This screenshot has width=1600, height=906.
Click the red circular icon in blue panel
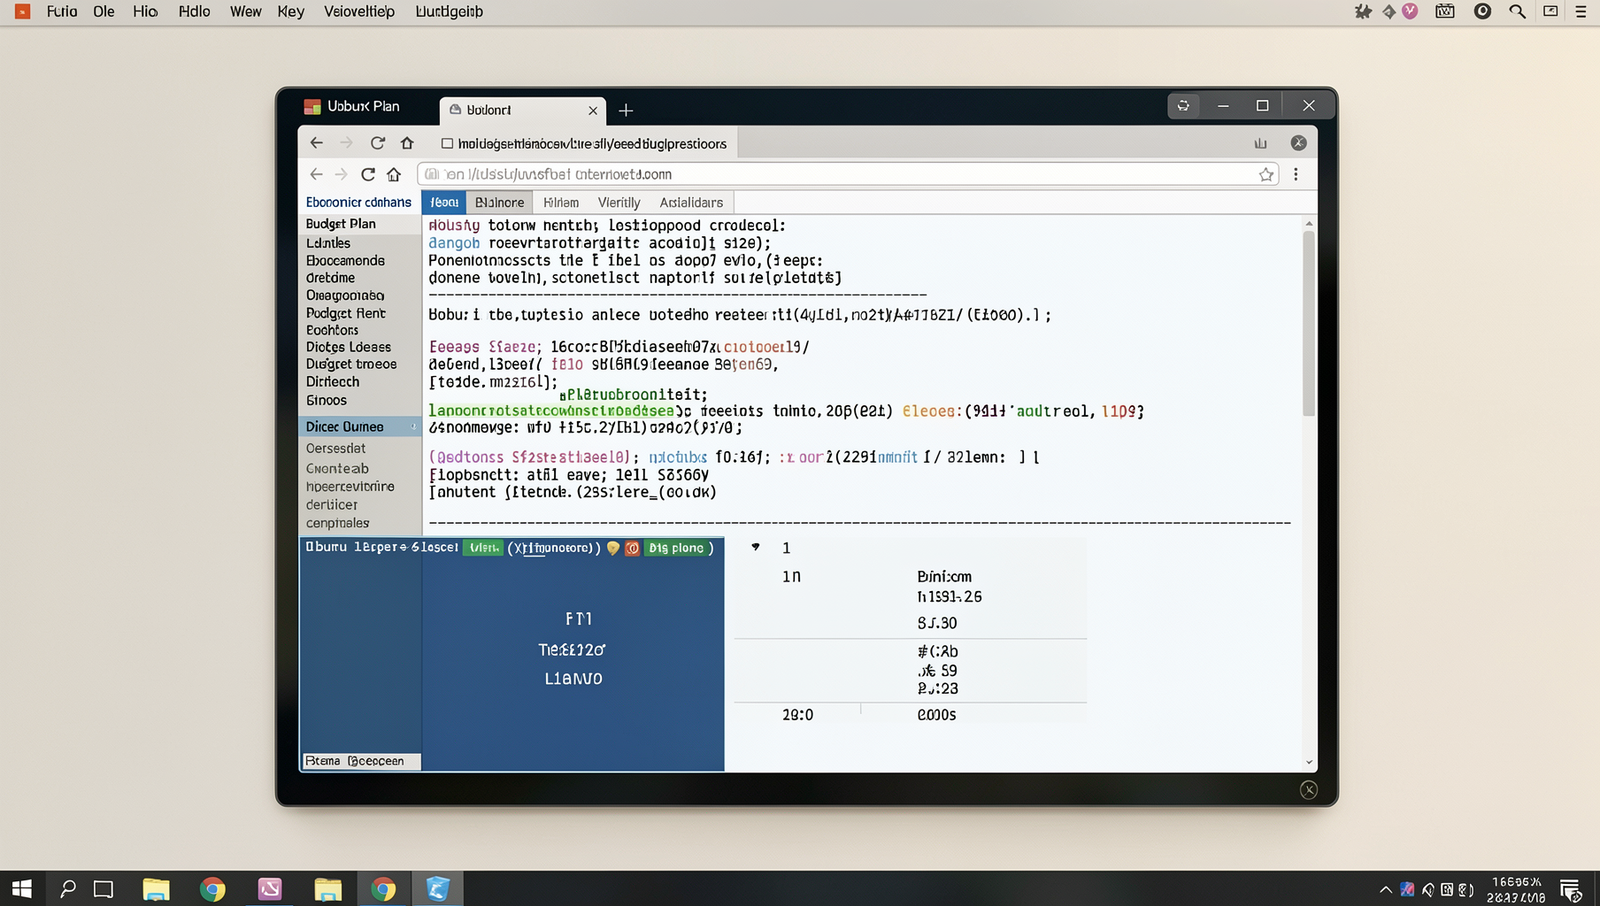632,548
